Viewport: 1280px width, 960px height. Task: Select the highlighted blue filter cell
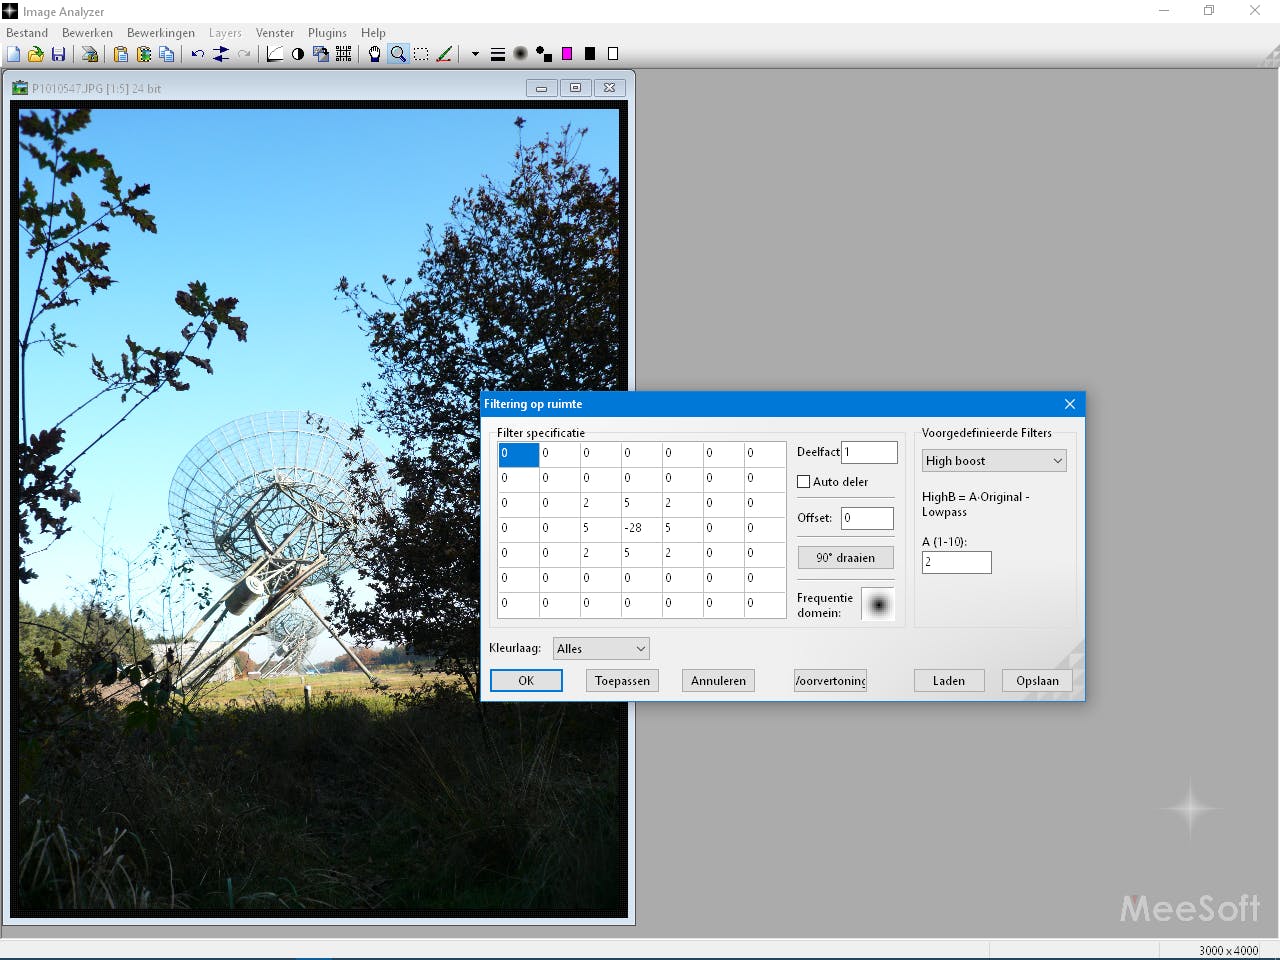519,454
